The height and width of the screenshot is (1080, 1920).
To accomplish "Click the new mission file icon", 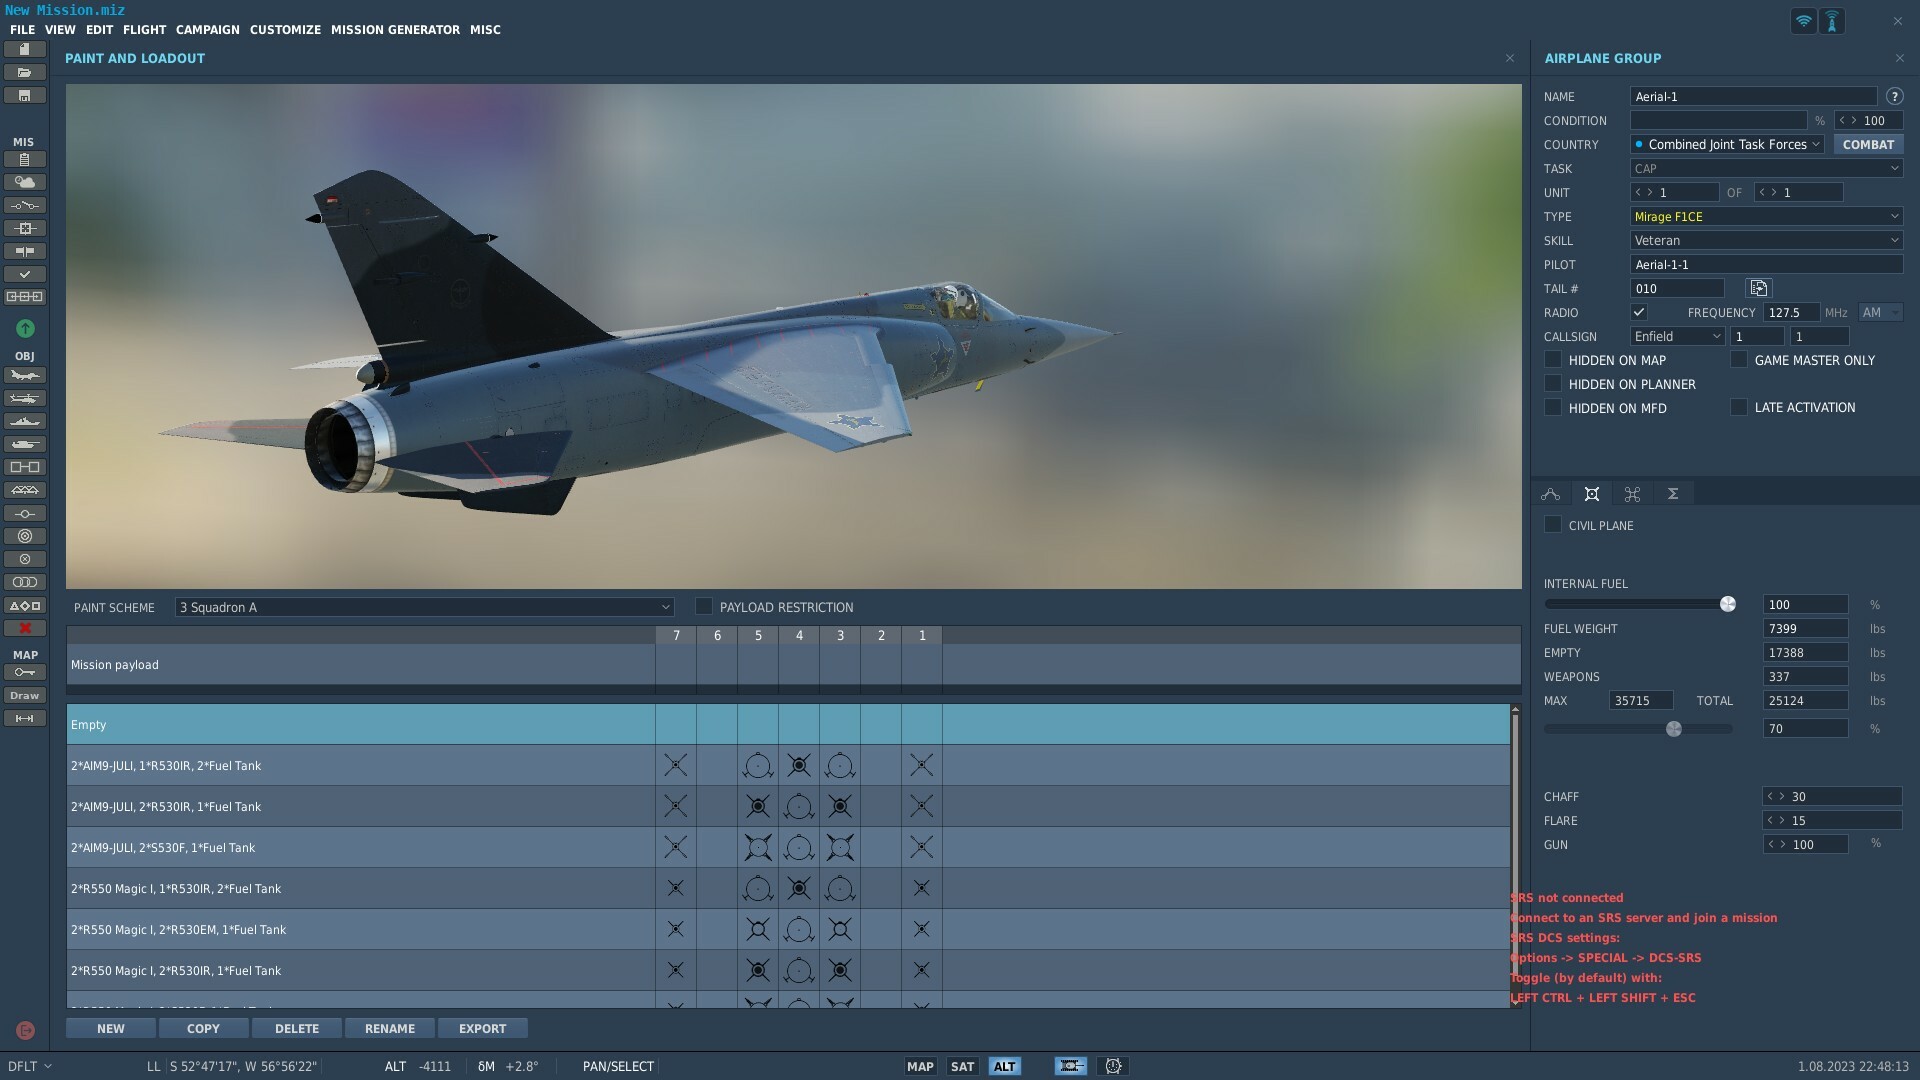I will coord(25,49).
